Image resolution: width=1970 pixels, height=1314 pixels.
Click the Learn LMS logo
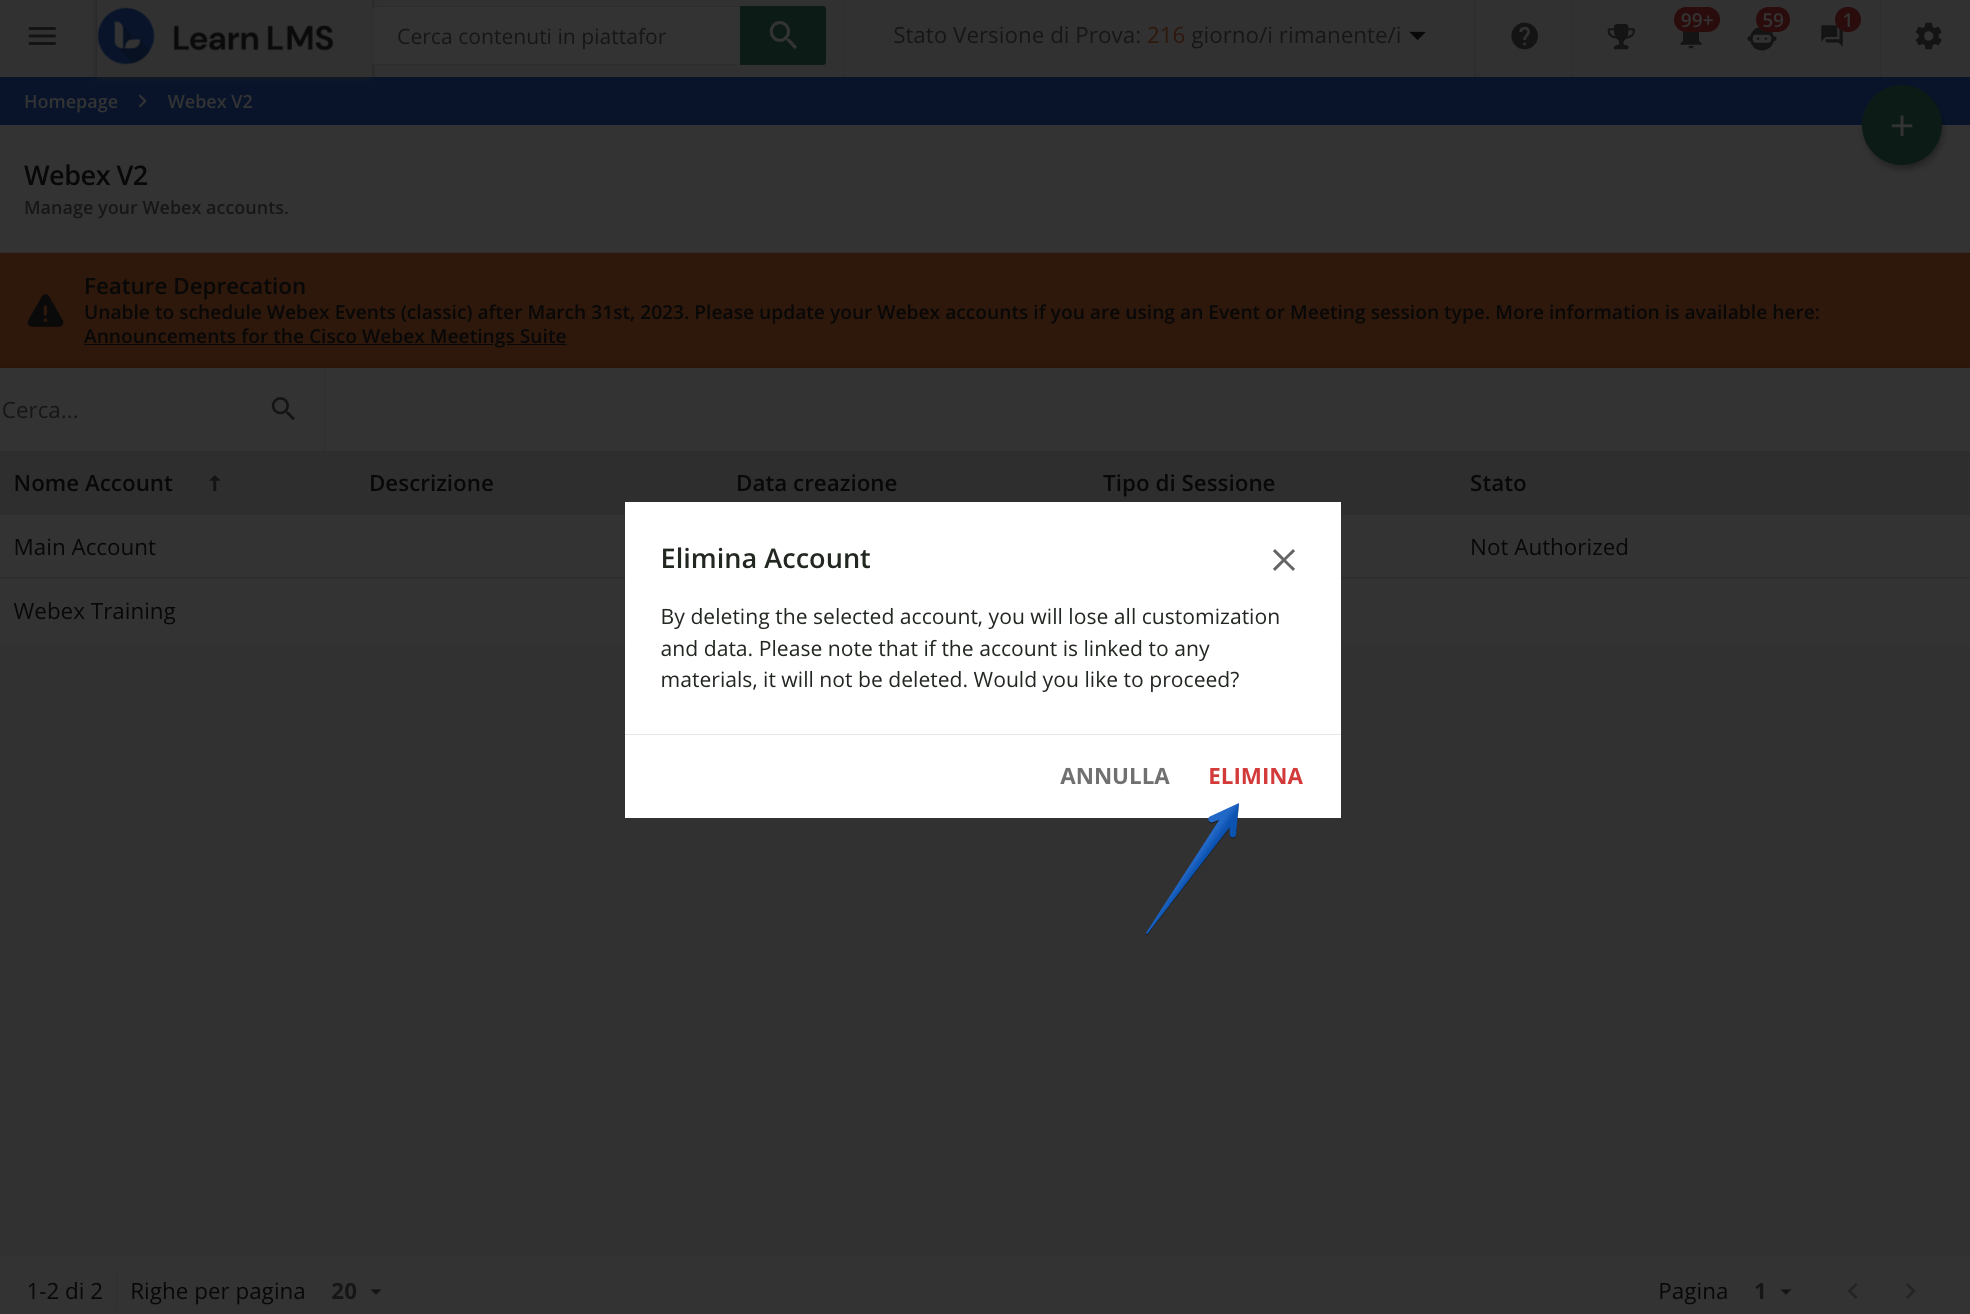pos(220,37)
